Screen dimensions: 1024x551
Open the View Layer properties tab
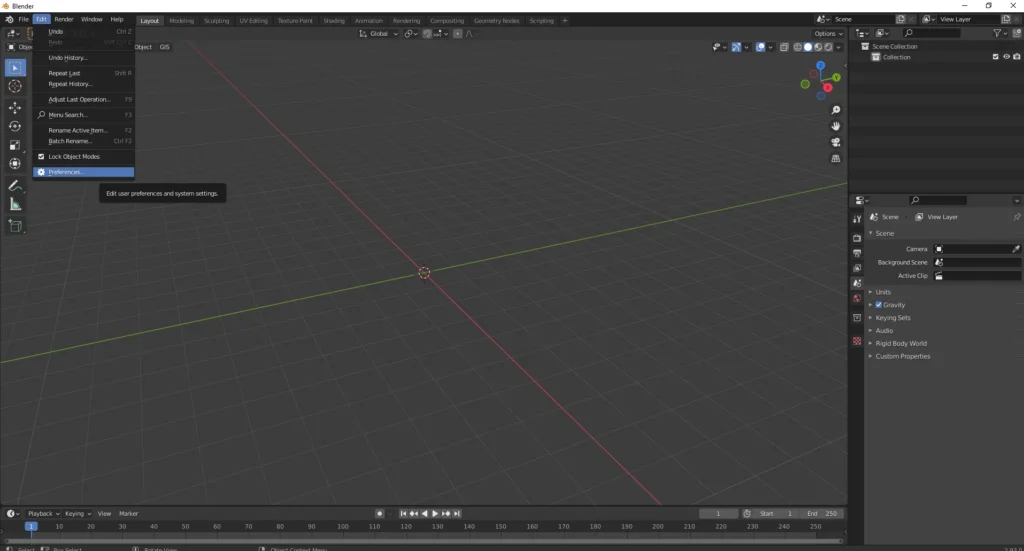click(x=857, y=268)
